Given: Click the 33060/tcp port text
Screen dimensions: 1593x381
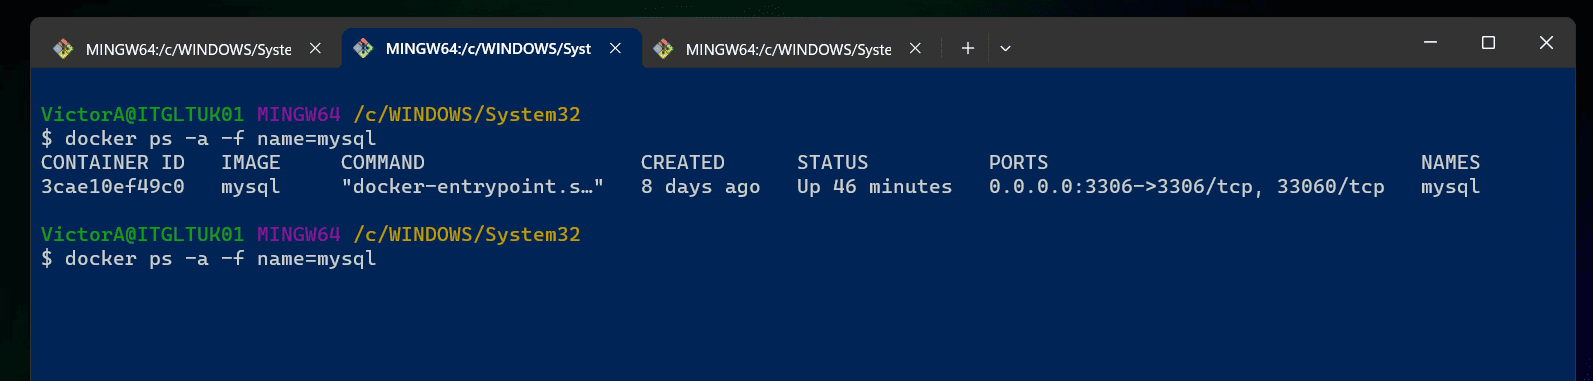Looking at the screenshot, I should 1331,187.
